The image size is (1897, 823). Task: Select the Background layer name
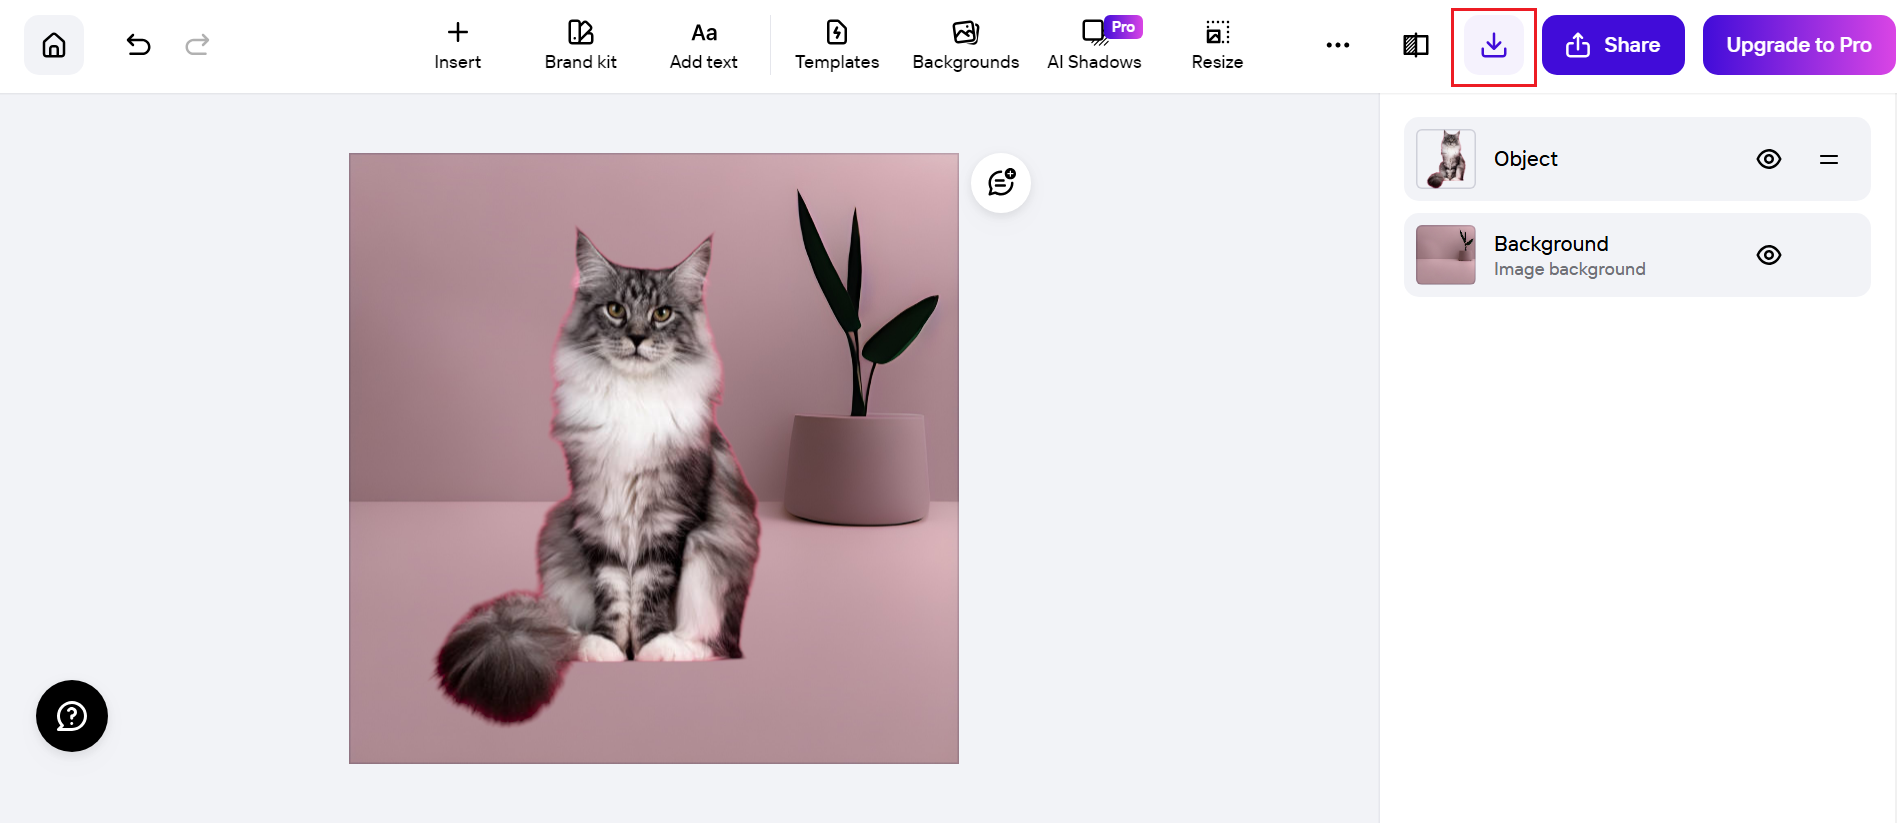click(1551, 244)
